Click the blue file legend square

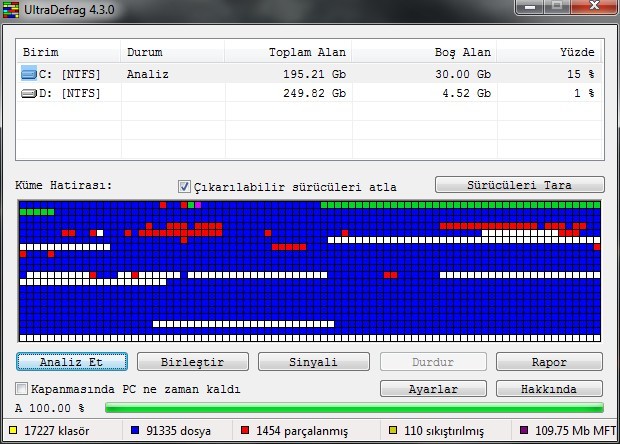[135, 430]
